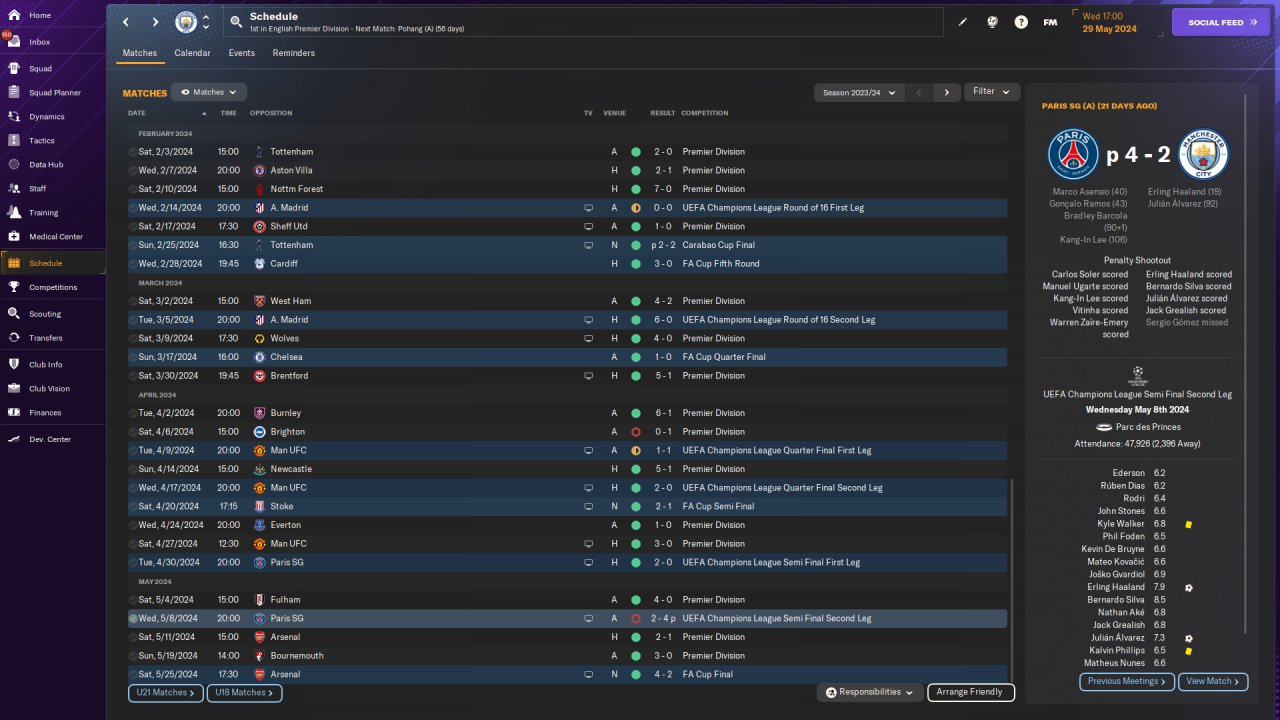Open the help question mark icon

(1021, 22)
